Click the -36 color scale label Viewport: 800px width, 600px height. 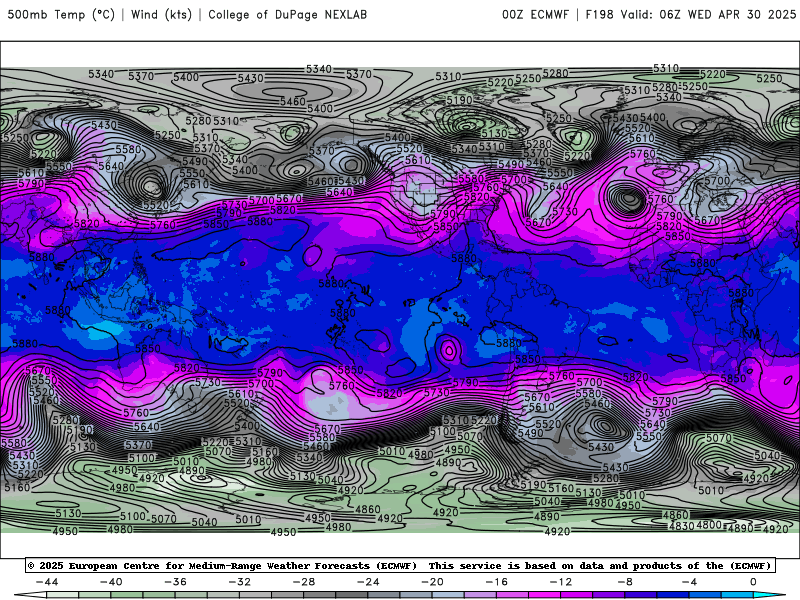176,582
